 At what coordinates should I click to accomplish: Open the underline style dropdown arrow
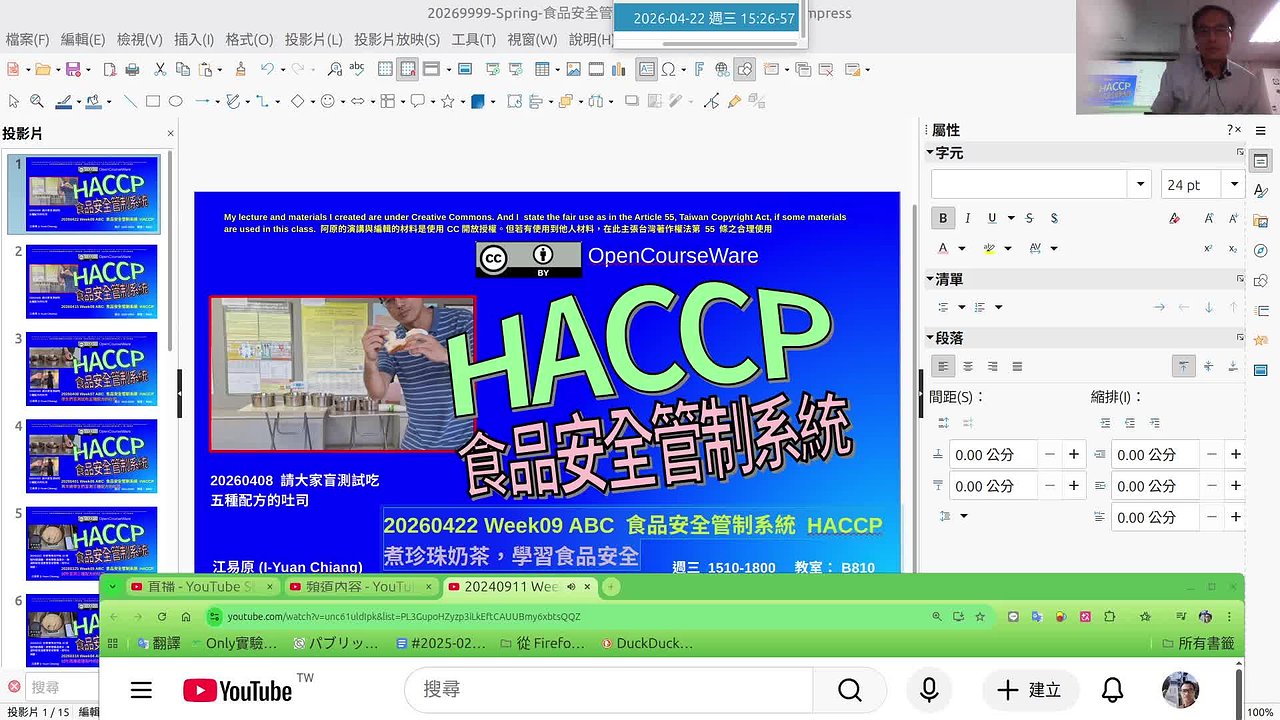click(x=1011, y=218)
